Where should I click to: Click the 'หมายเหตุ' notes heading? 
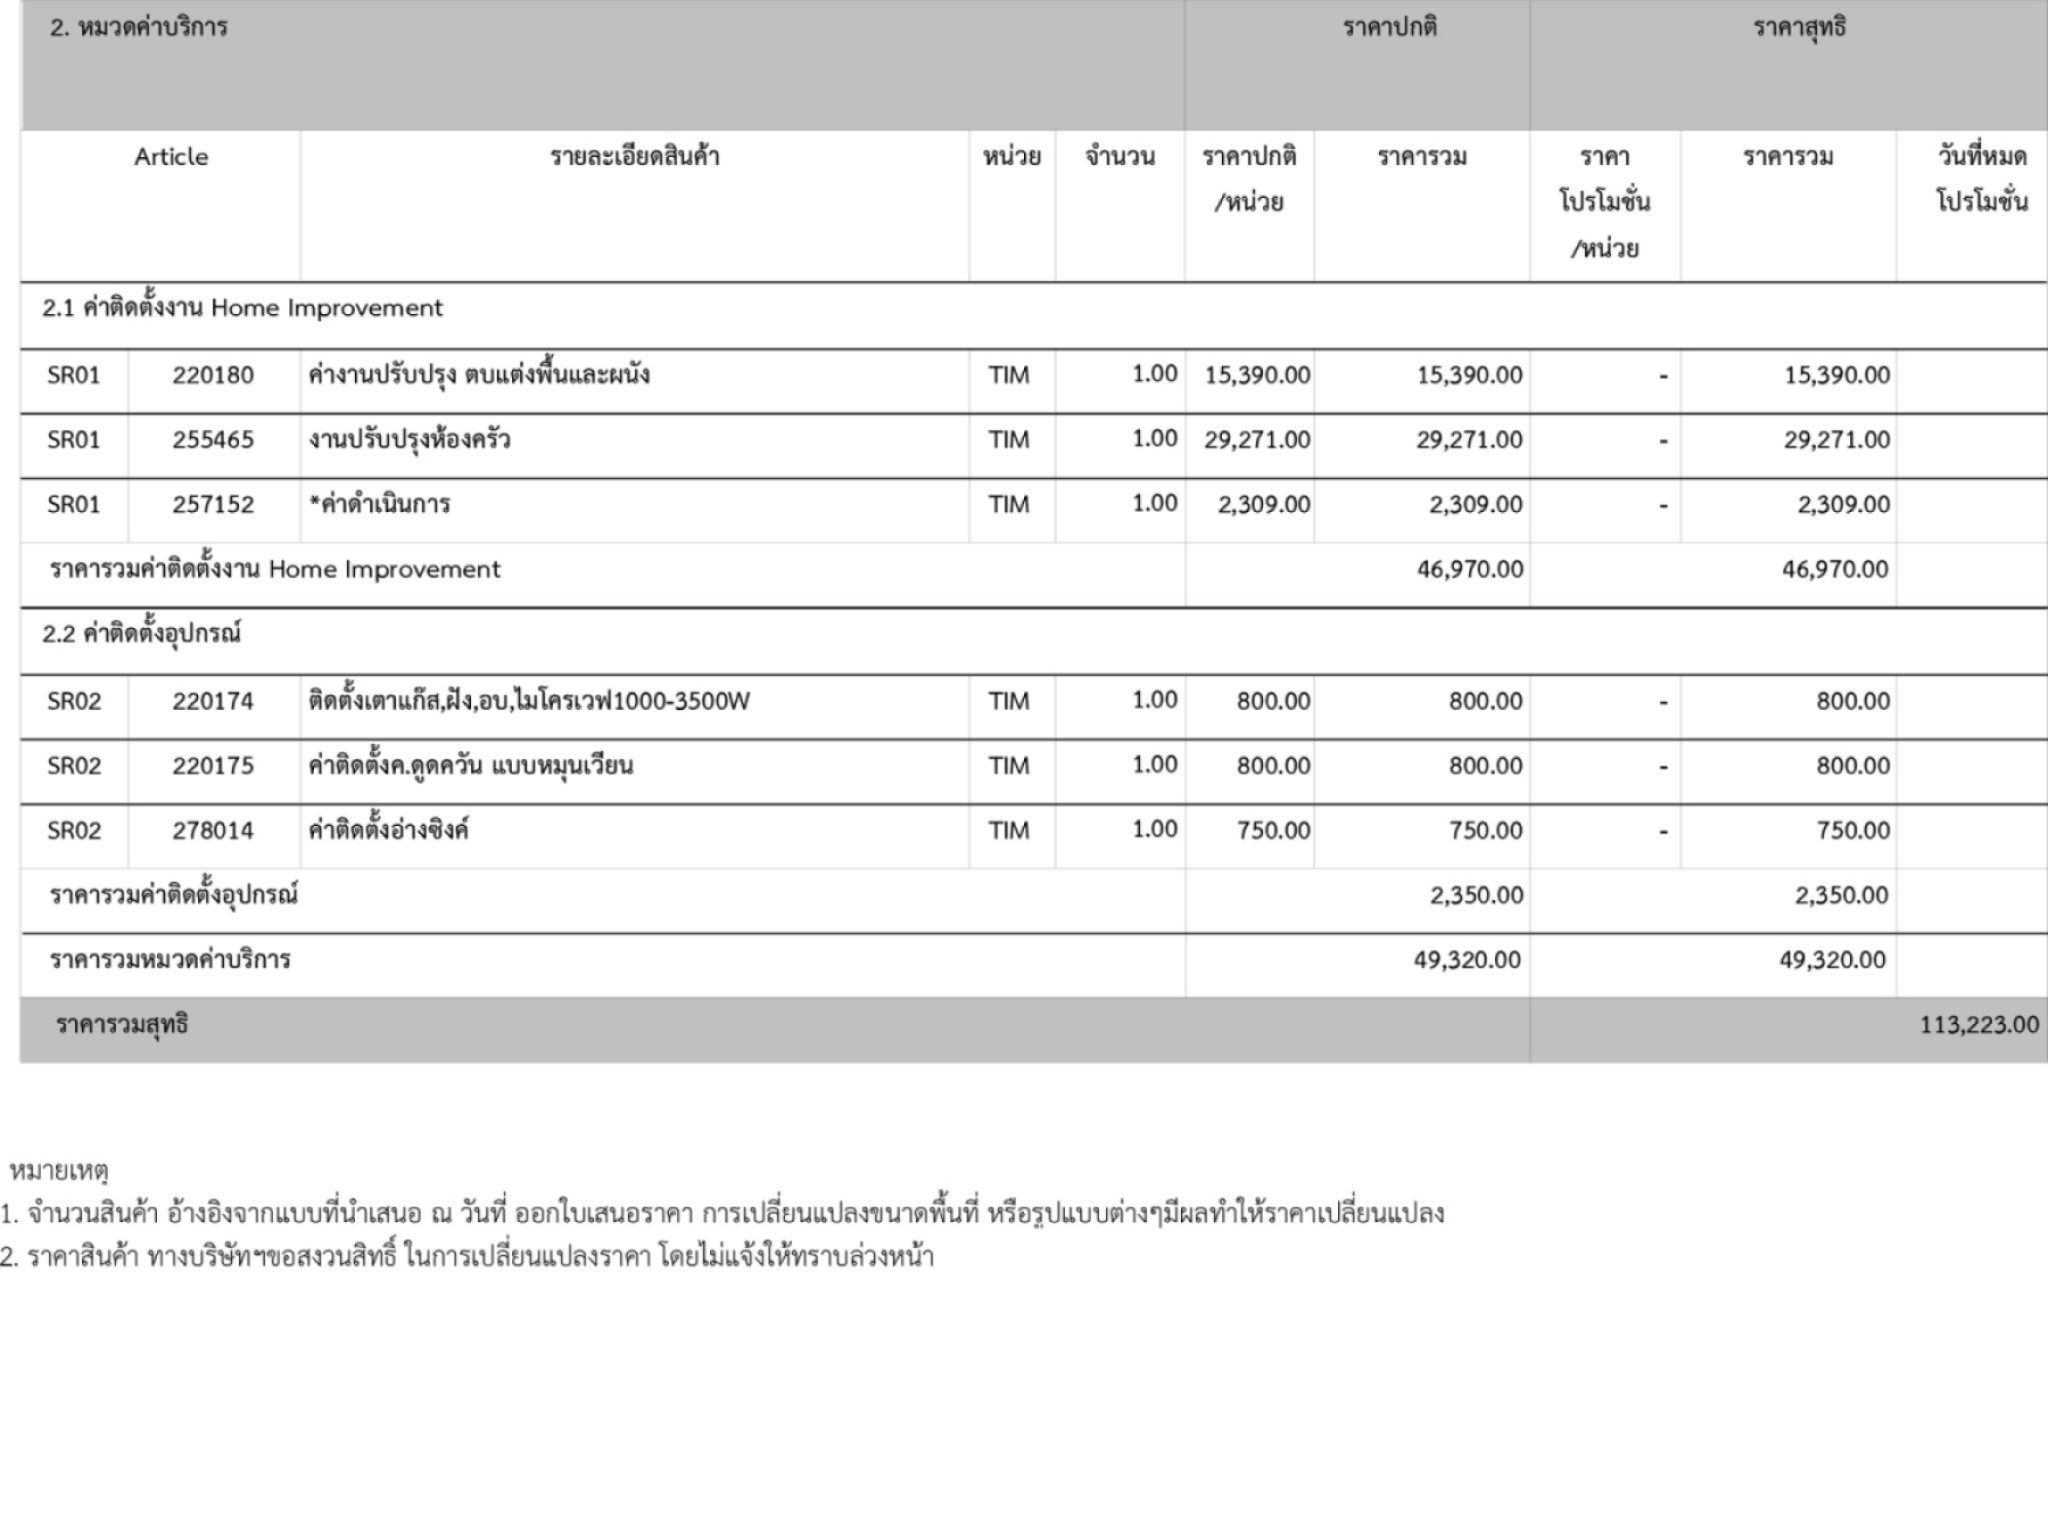click(x=58, y=1170)
